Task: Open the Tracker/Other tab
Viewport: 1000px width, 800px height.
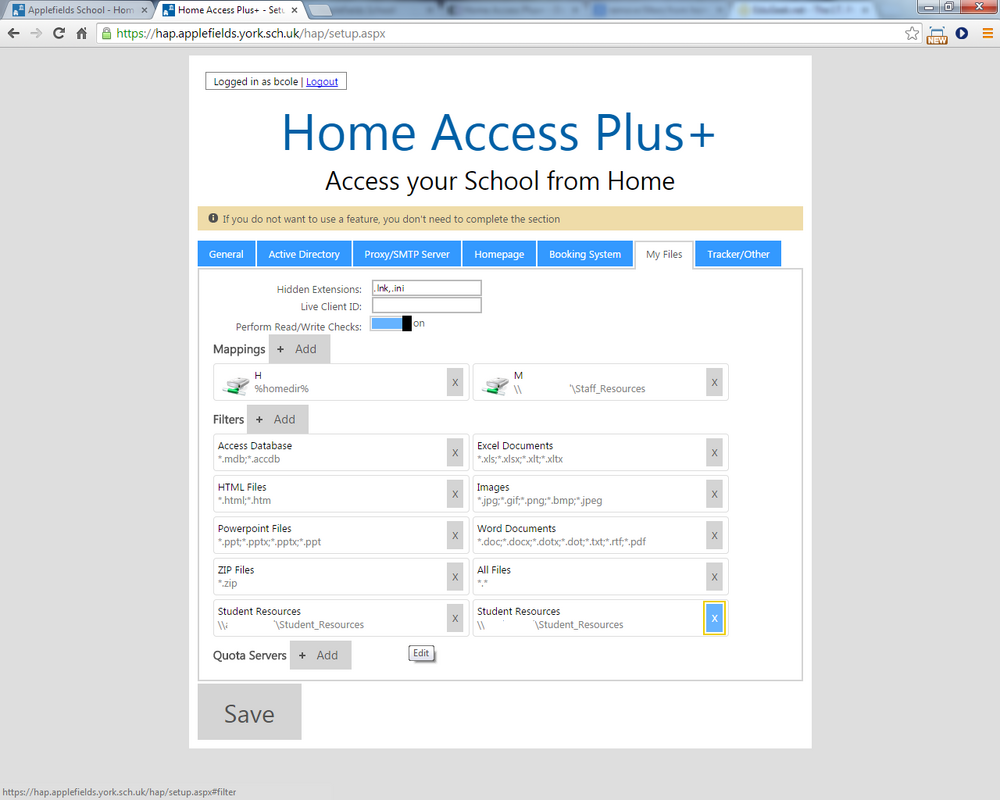Action: (x=738, y=254)
